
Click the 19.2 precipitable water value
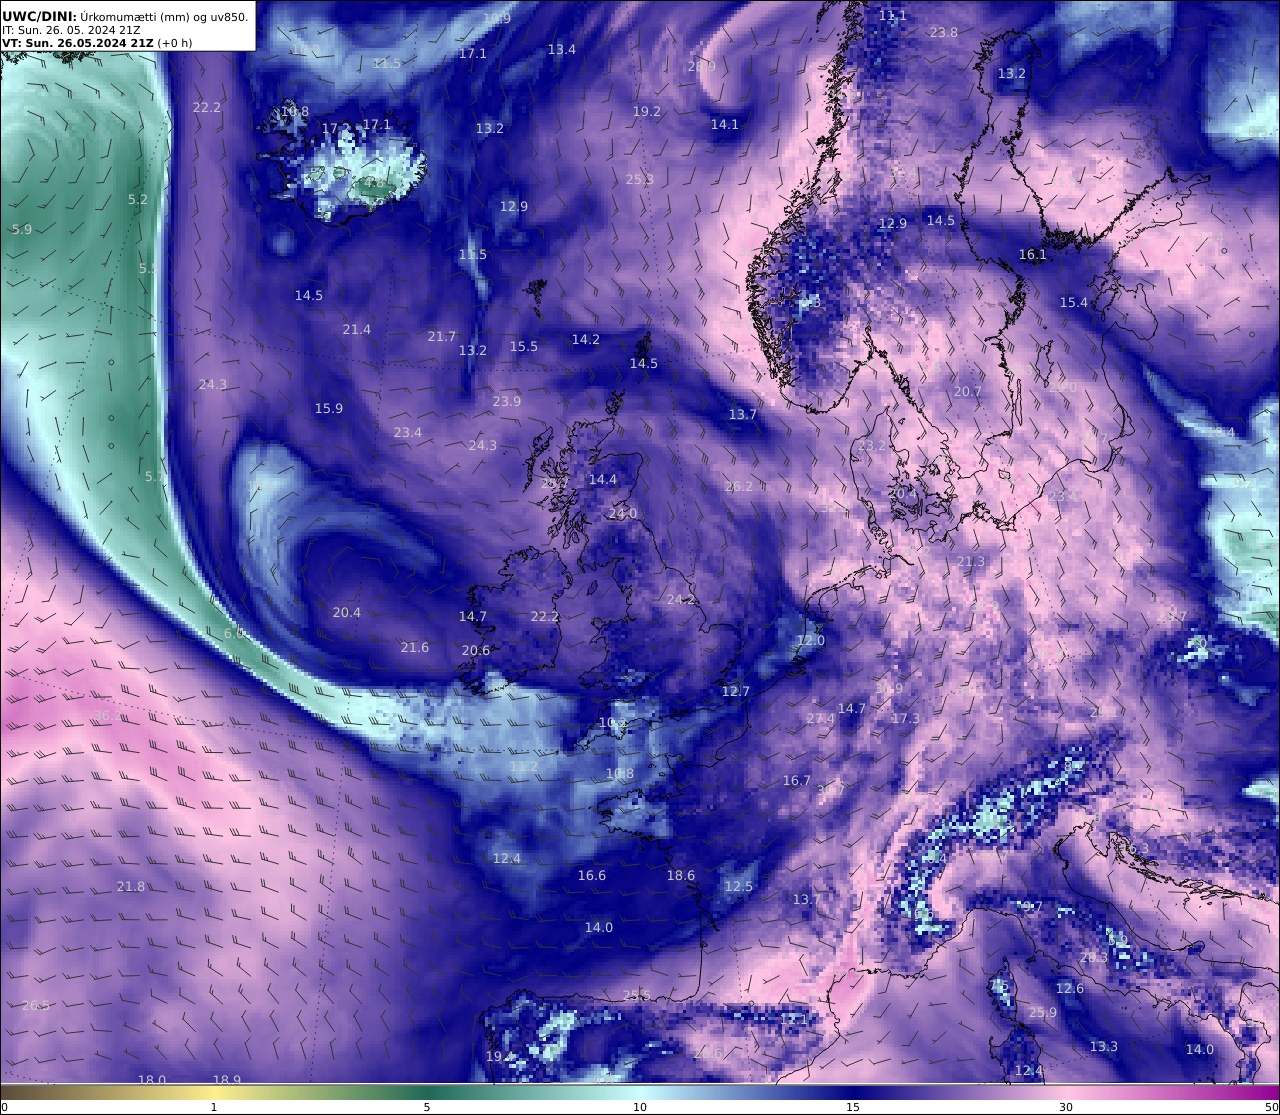point(647,112)
